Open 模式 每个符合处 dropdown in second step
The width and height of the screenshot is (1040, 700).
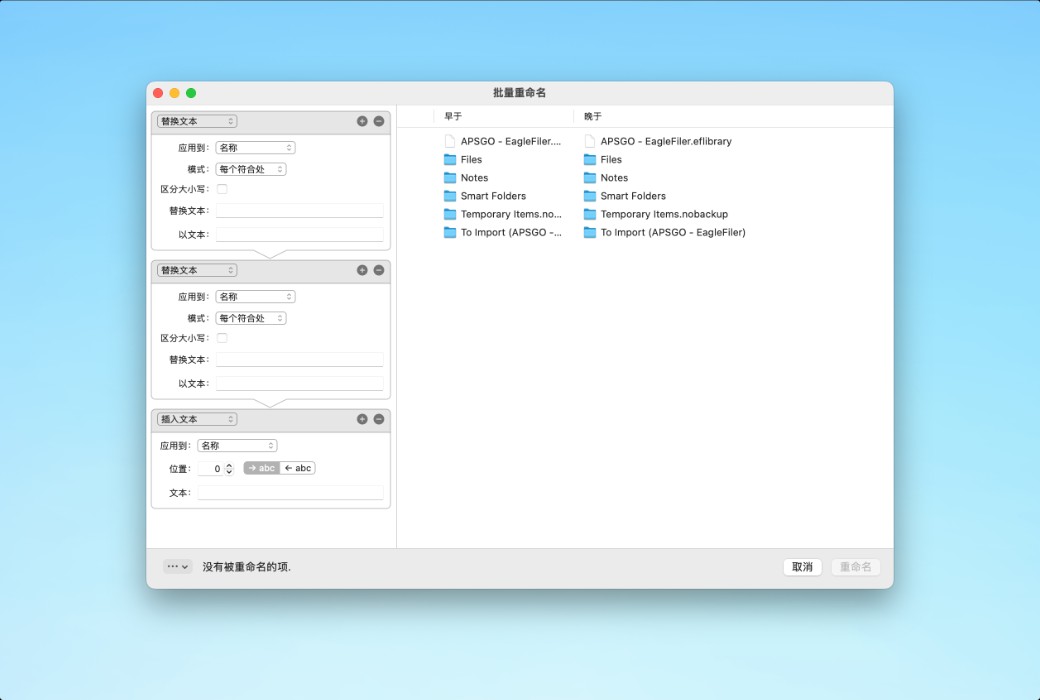click(251, 318)
